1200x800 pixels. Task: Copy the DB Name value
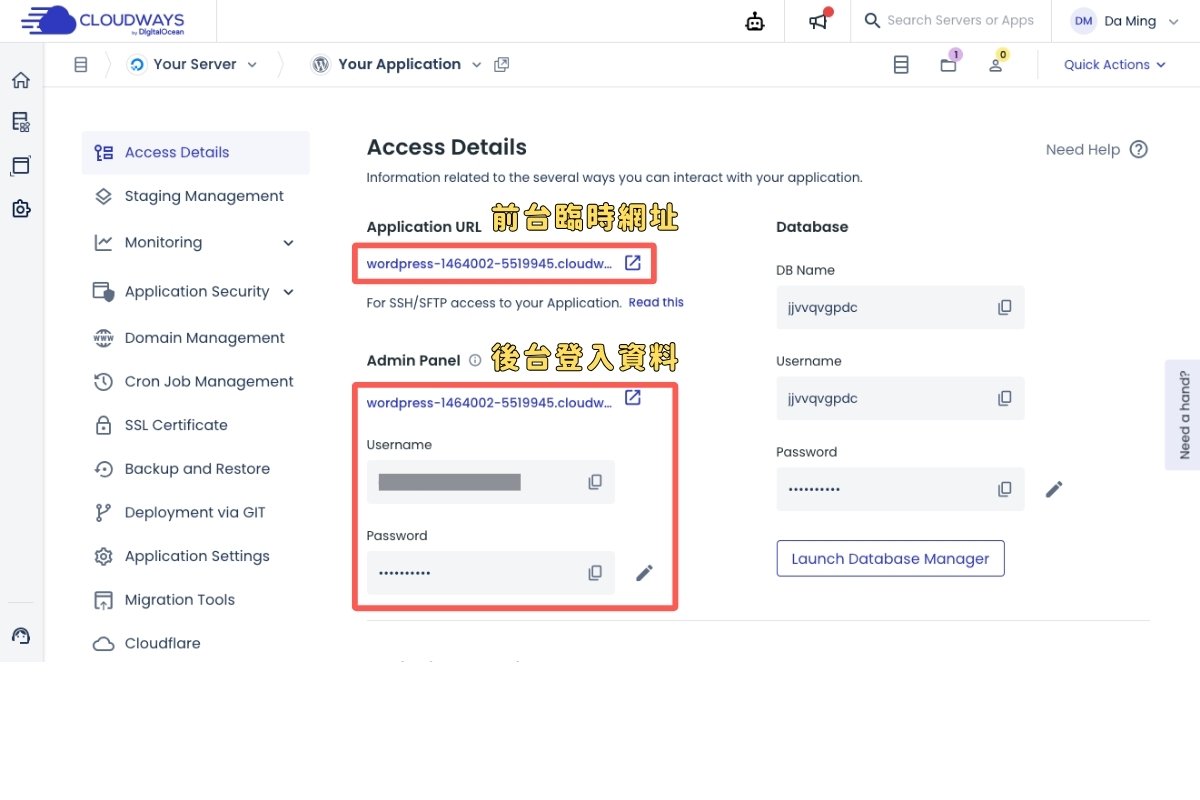pos(1005,308)
